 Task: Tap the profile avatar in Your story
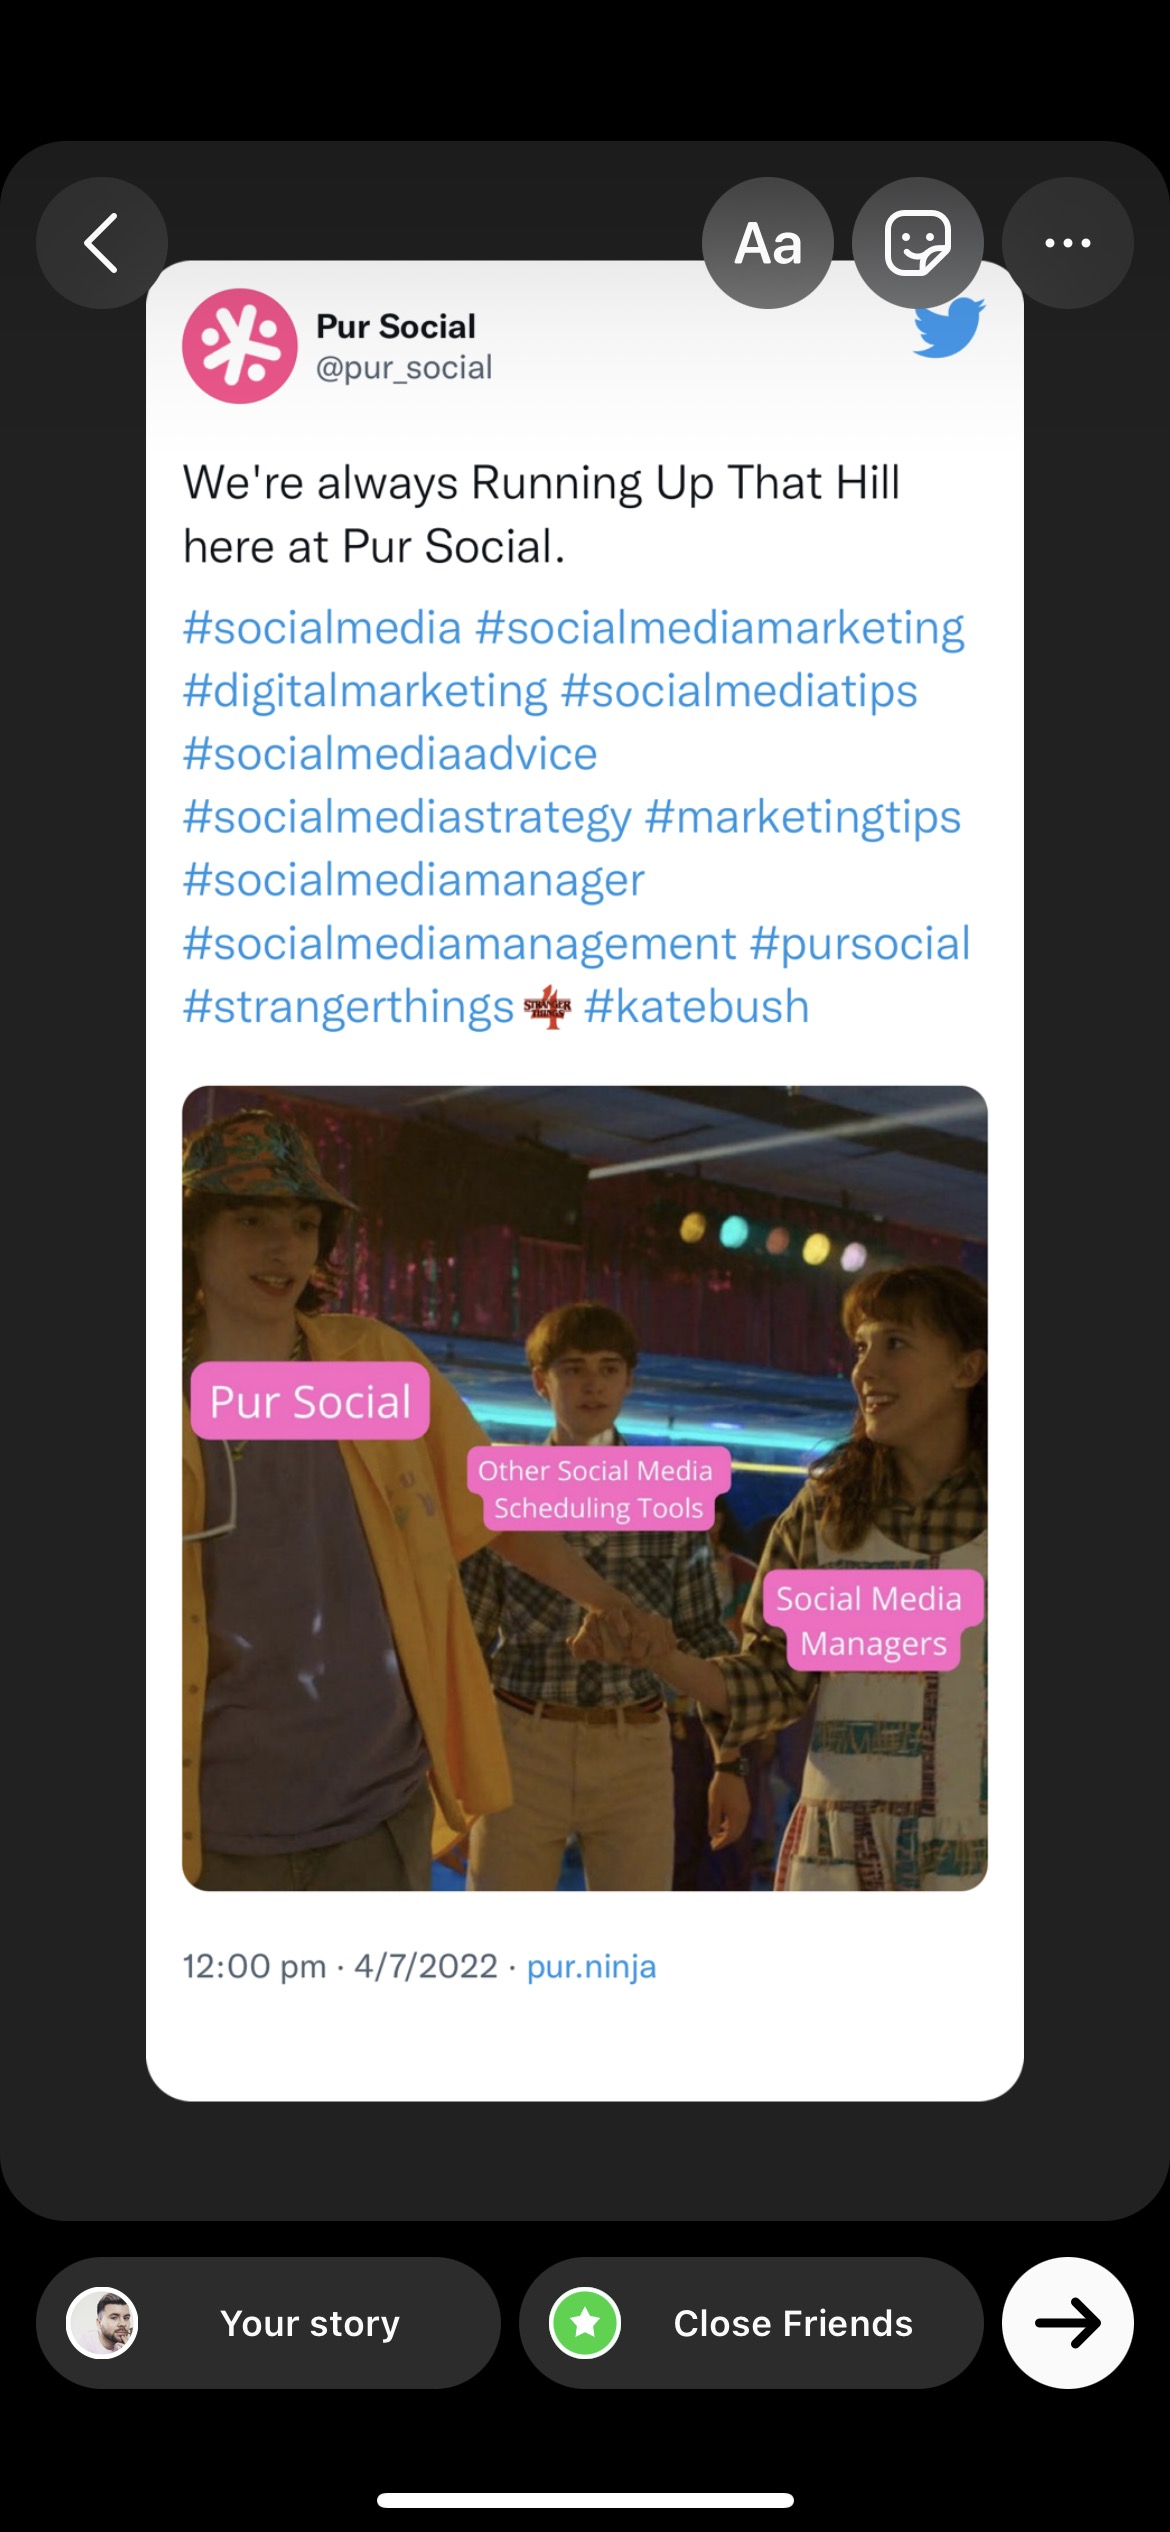[102, 2323]
